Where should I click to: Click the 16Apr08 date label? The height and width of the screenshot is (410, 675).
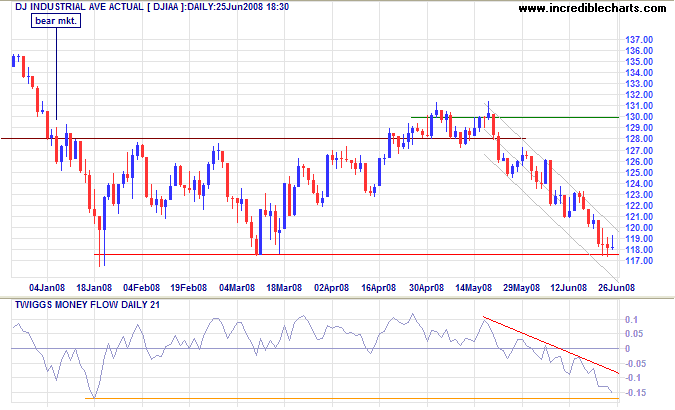tap(378, 288)
